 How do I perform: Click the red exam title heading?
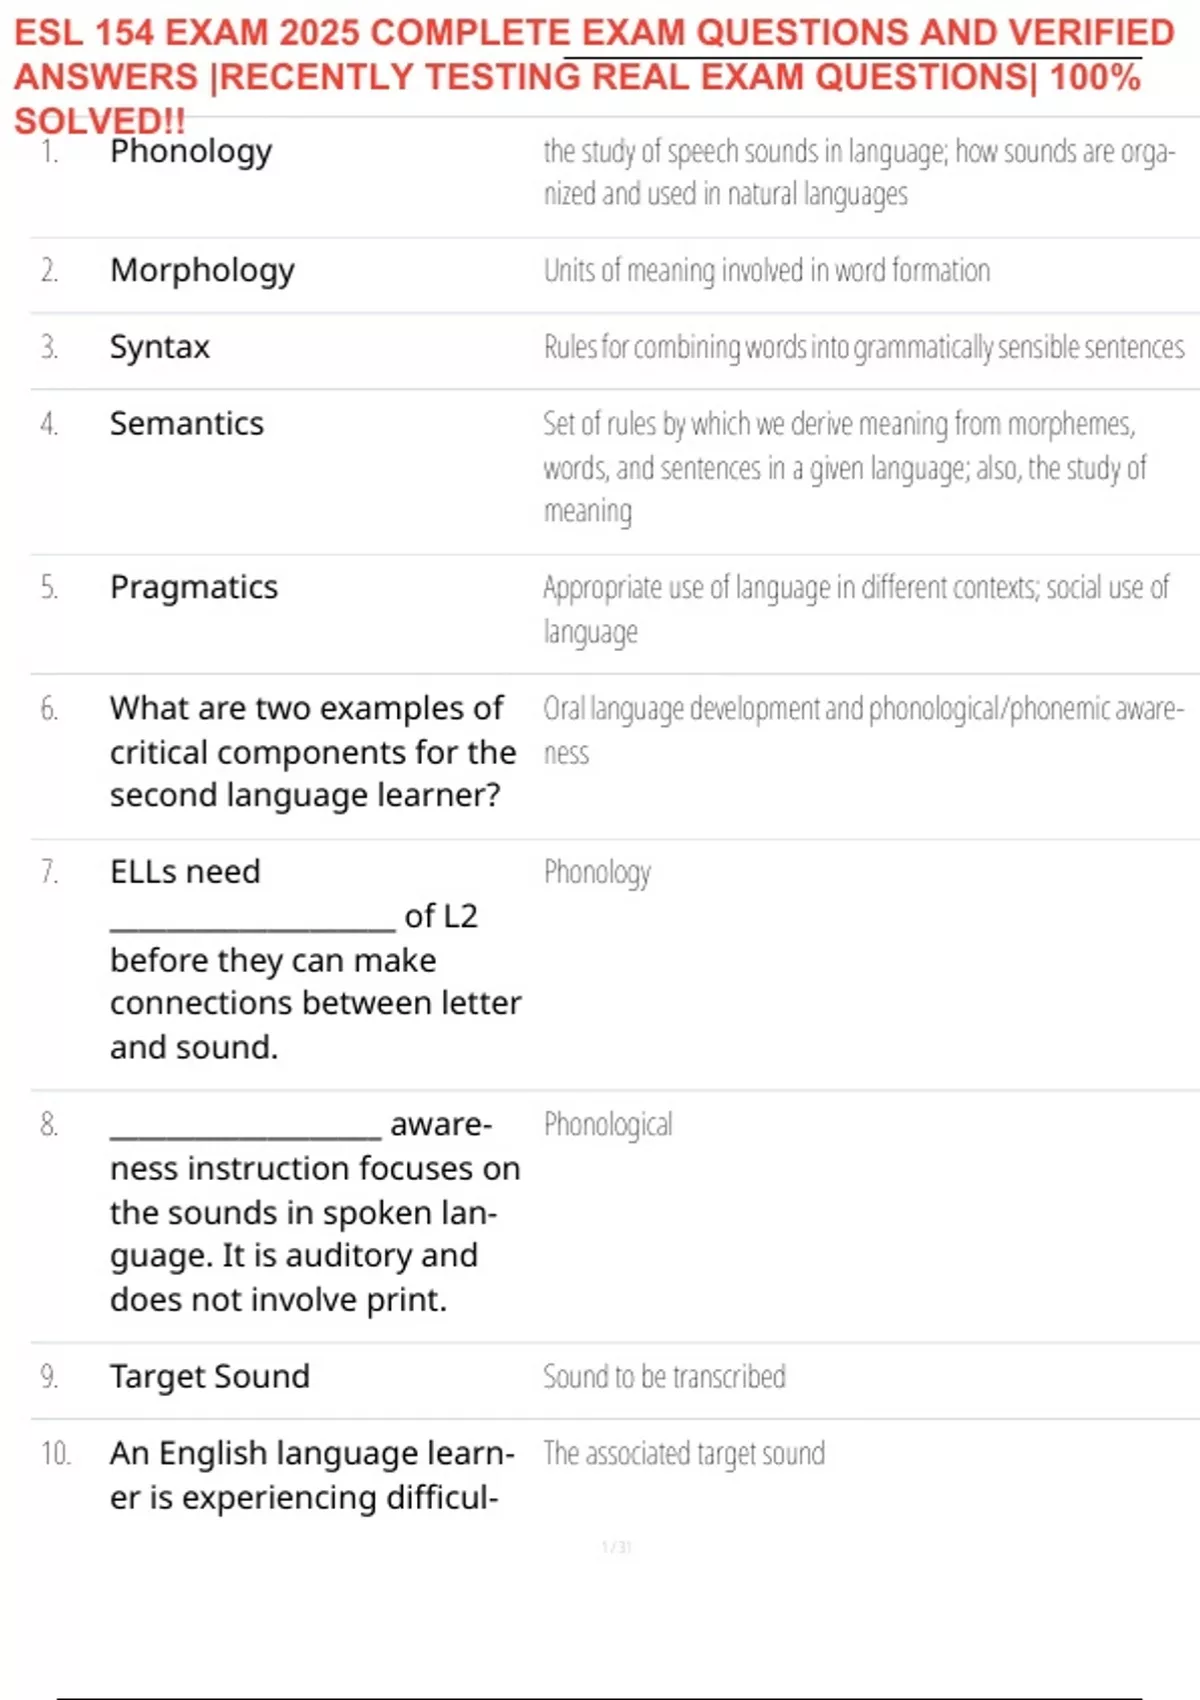pos(594,77)
